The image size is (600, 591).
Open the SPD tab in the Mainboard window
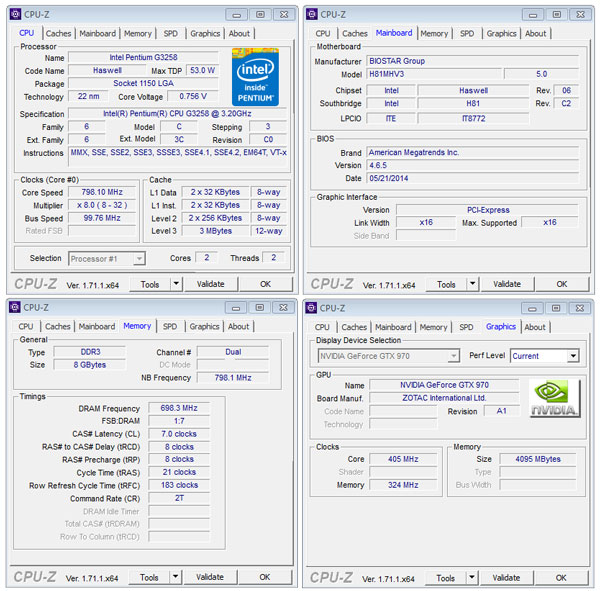tap(467, 34)
